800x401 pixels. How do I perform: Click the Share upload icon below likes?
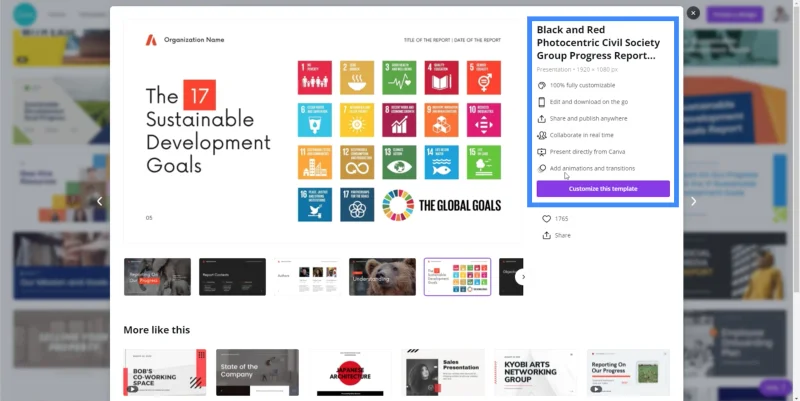[x=546, y=235]
